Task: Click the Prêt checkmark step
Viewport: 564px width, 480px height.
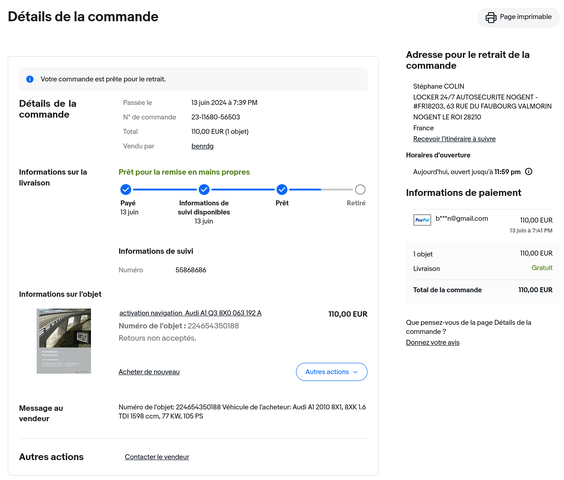Action: 282,189
